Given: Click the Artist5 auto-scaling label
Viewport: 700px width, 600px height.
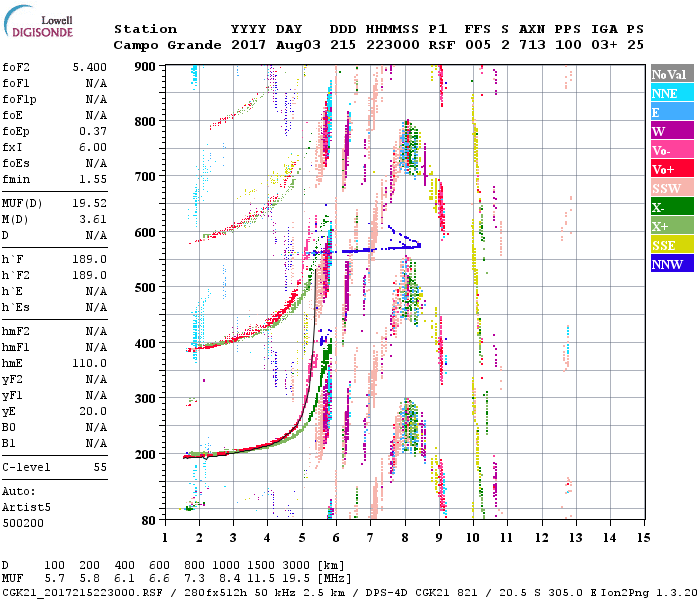Looking at the screenshot, I should point(26,508).
